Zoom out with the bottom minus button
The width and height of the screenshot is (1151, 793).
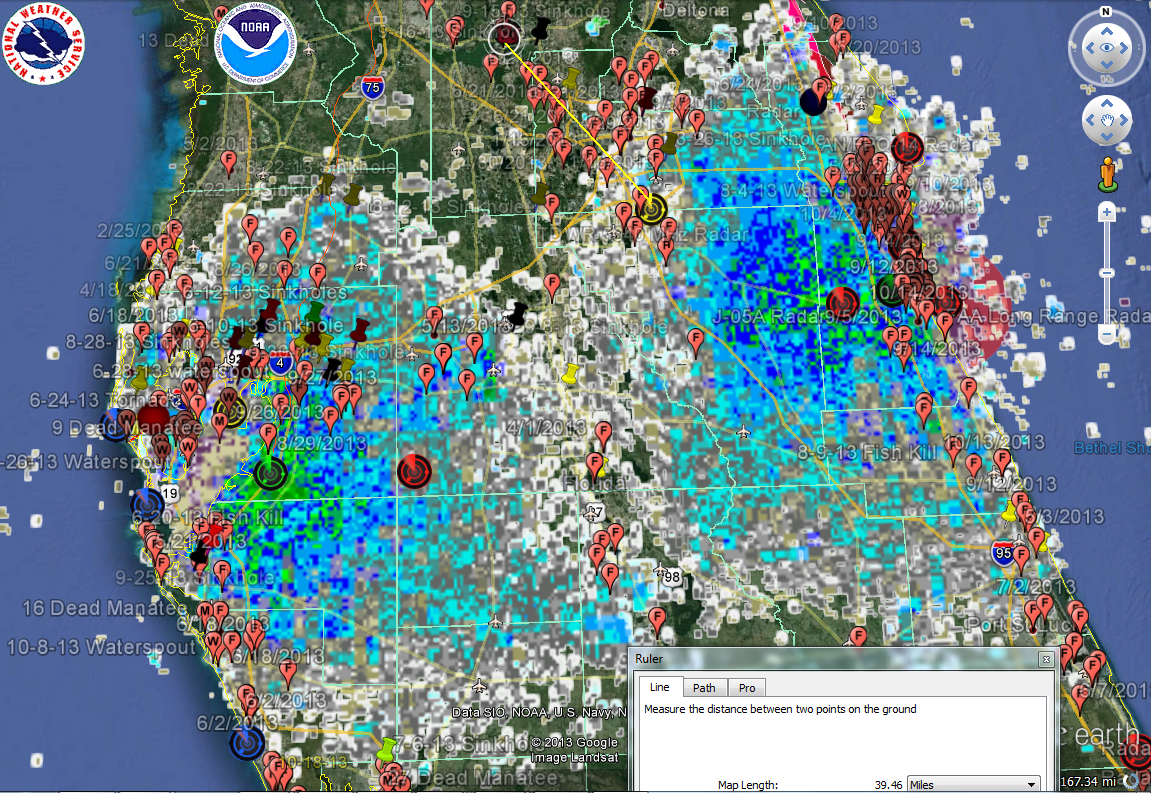point(1107,335)
